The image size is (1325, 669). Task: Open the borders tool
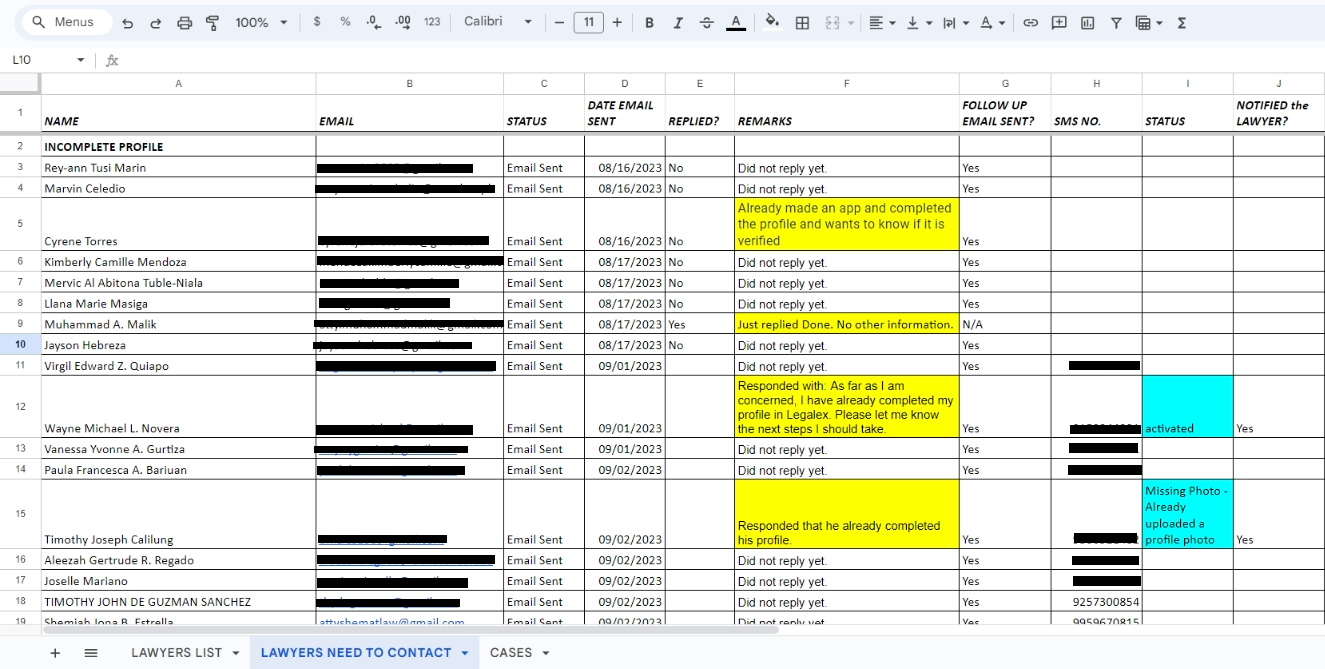(x=802, y=22)
